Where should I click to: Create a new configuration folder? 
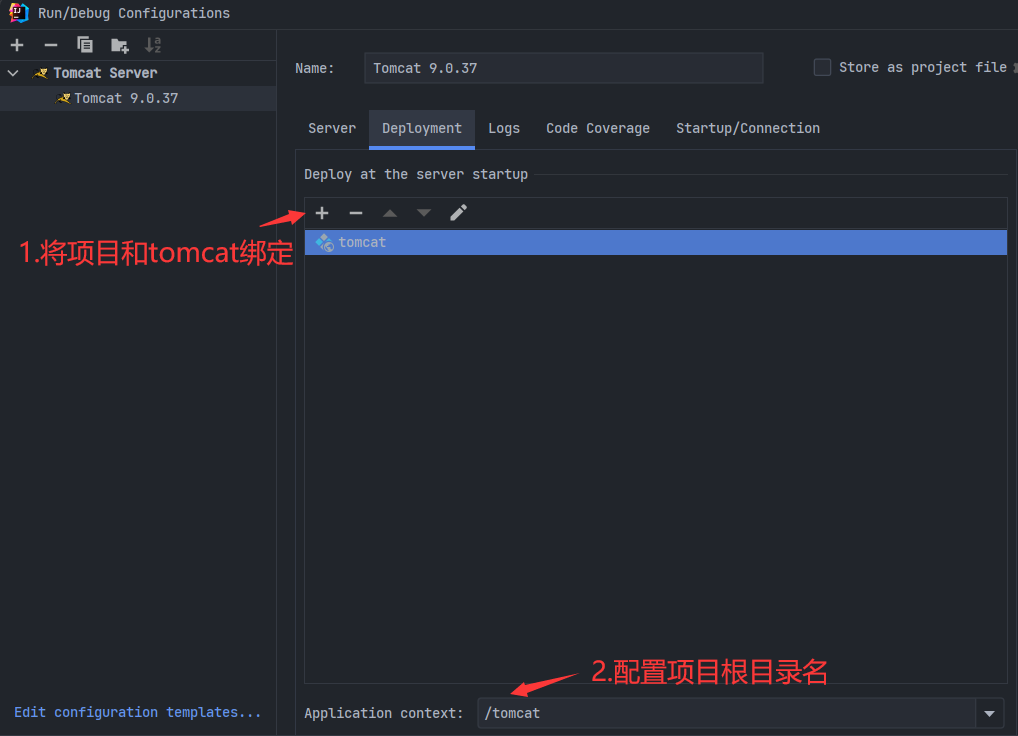point(119,45)
